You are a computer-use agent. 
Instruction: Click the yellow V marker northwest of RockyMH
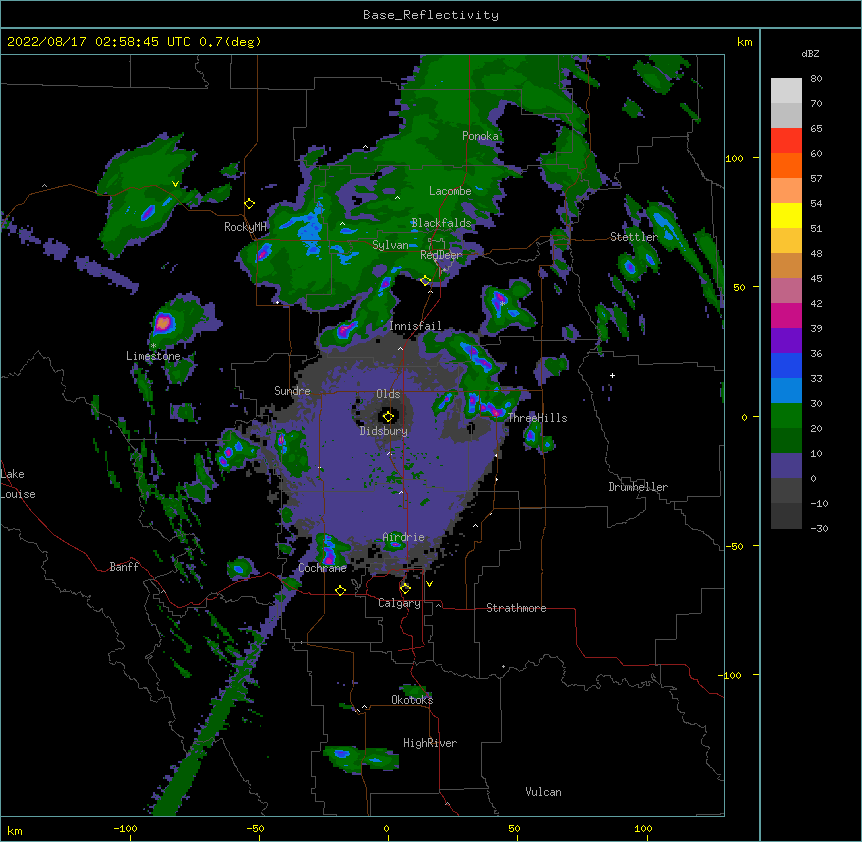[x=175, y=184]
